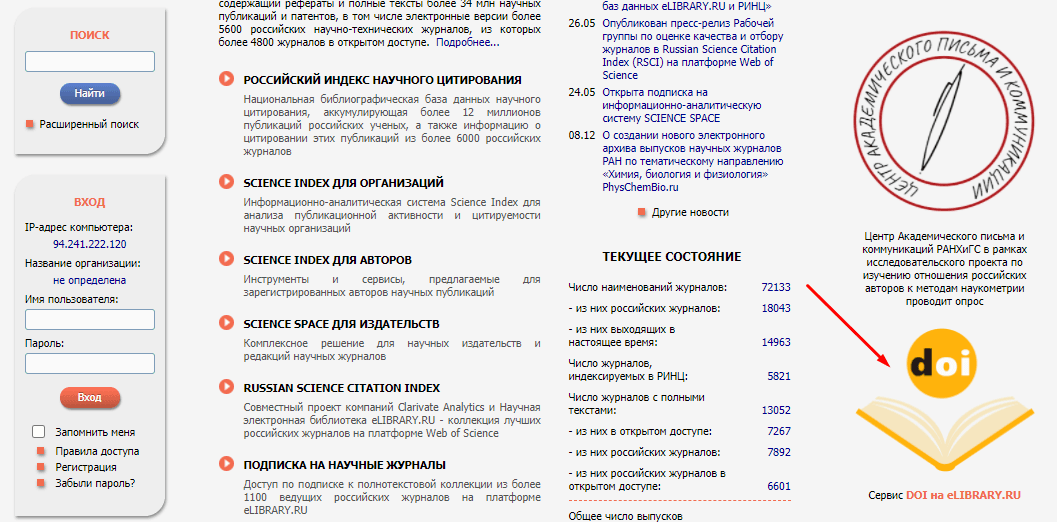Click the arrow icon beside Russian Science Citation Index
The image size is (1057, 522).
226,387
